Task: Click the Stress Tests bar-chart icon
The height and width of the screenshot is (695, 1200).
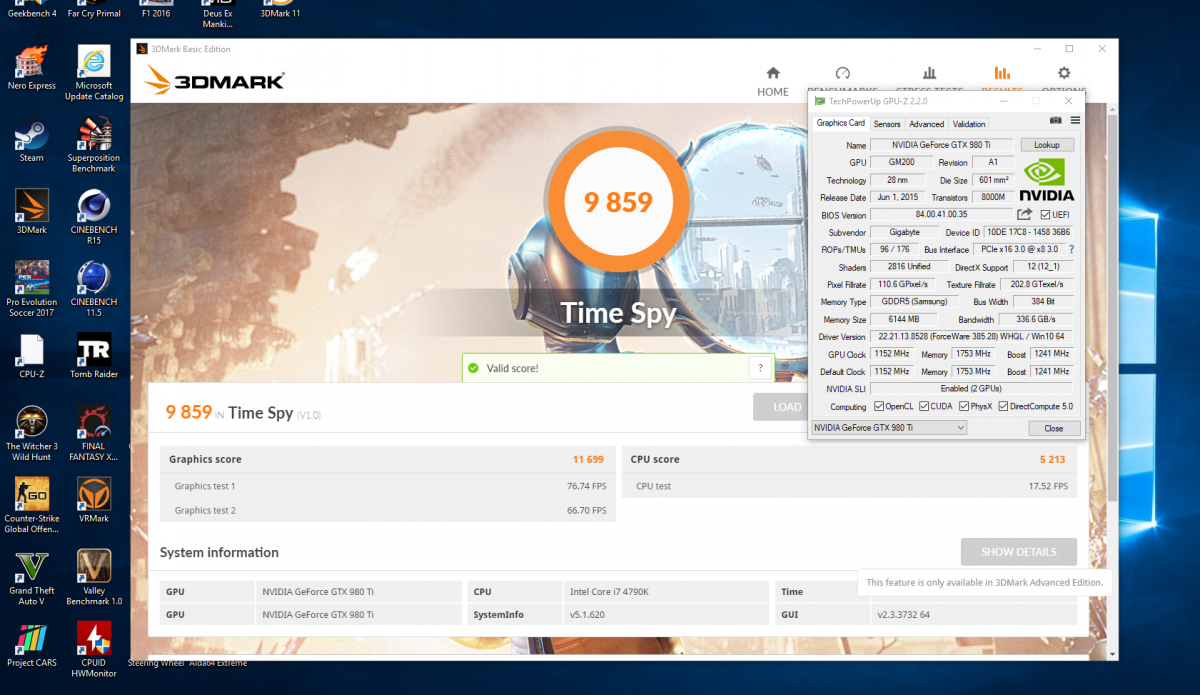Action: click(929, 74)
